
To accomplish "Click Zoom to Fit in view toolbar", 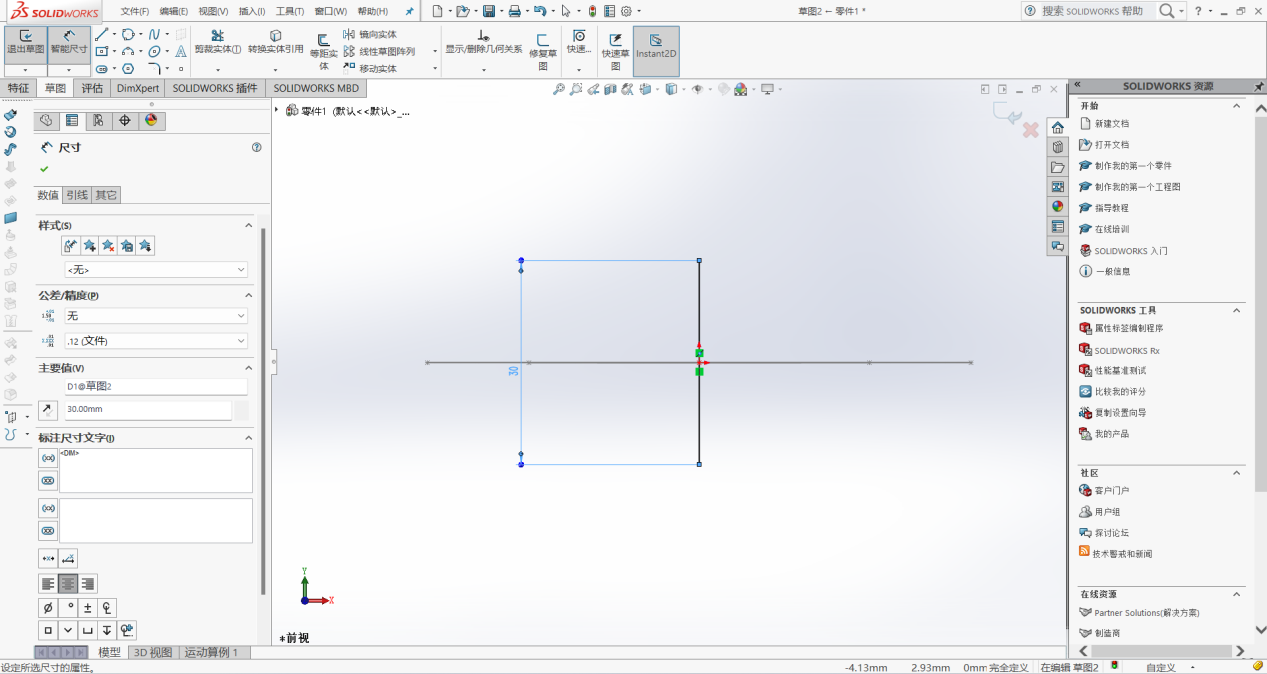I will [559, 89].
